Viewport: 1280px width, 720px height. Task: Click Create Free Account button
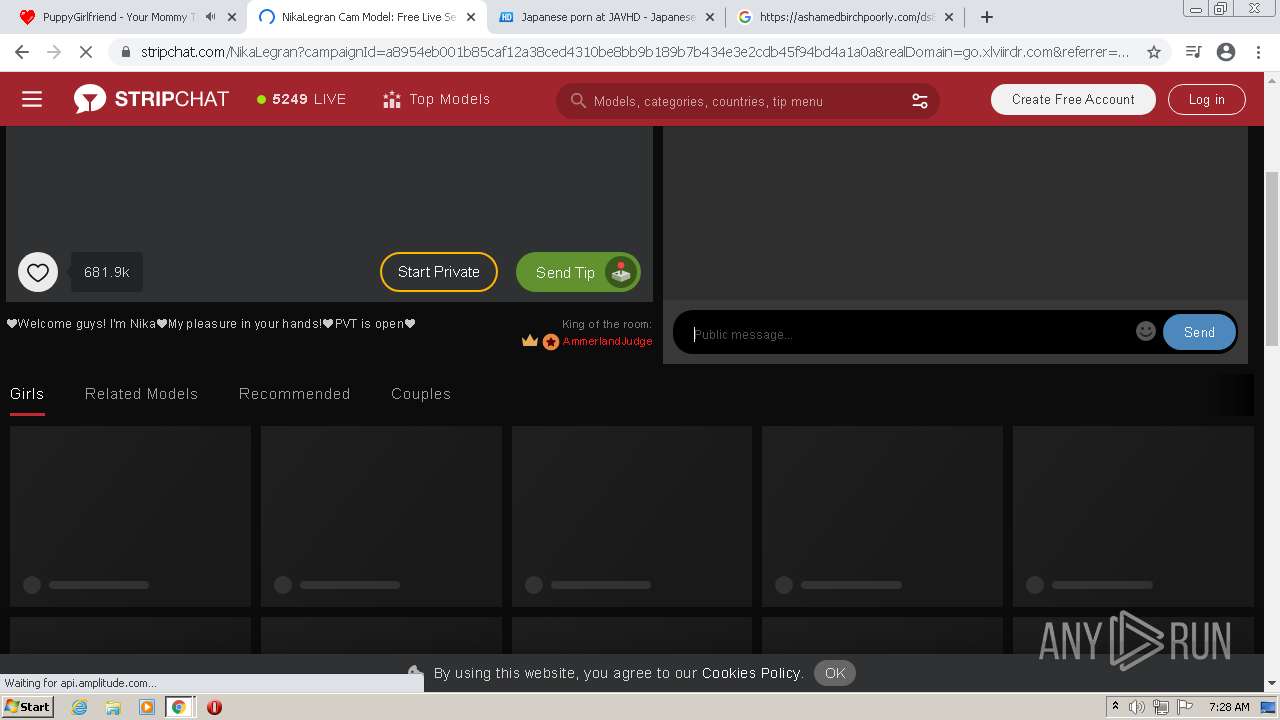(x=1073, y=99)
